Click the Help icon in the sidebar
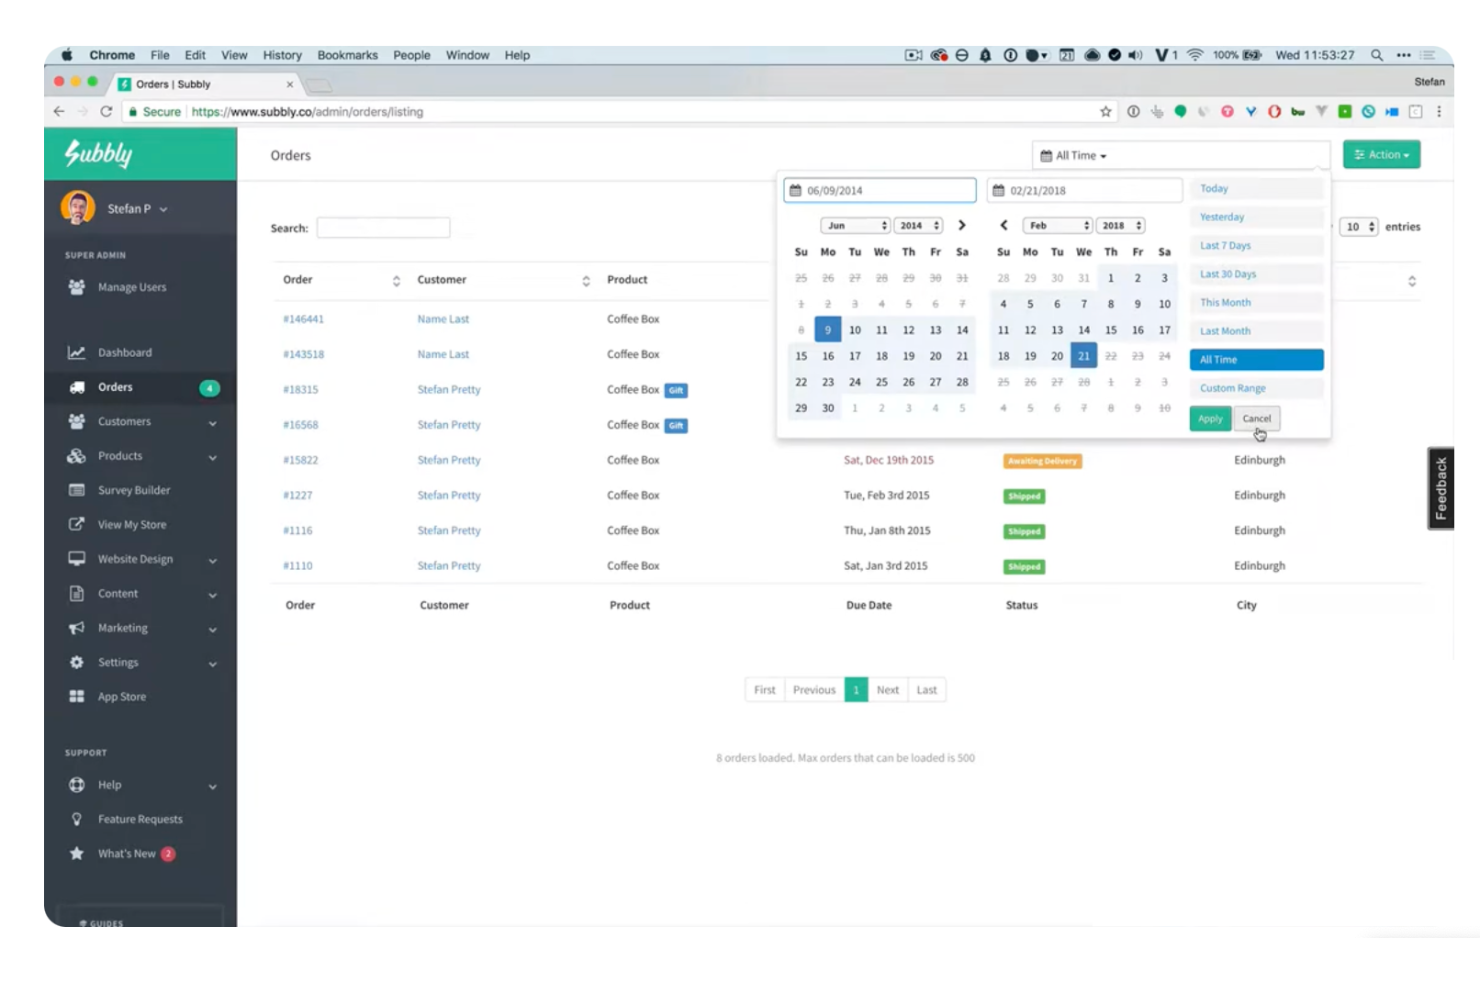This screenshot has width=1480, height=987. tap(77, 785)
